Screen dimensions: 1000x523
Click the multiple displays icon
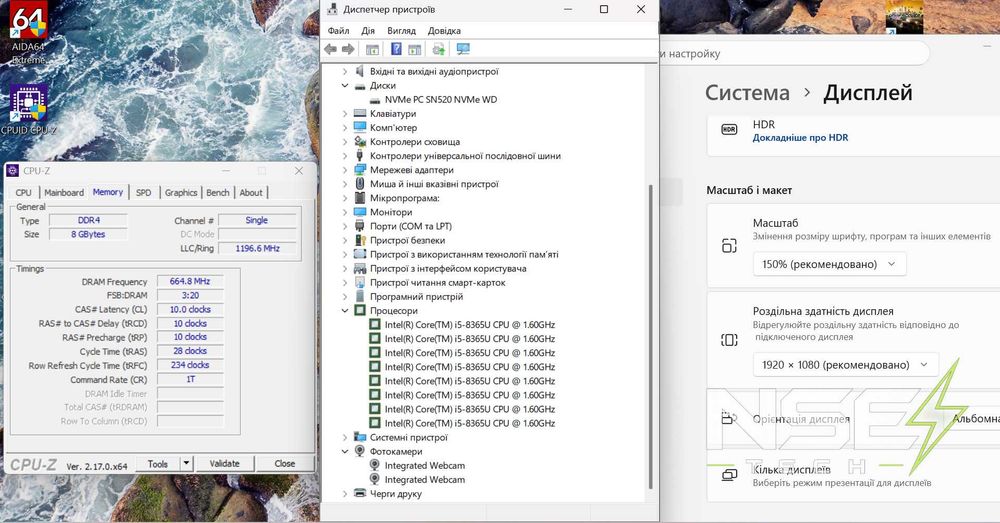(729, 475)
